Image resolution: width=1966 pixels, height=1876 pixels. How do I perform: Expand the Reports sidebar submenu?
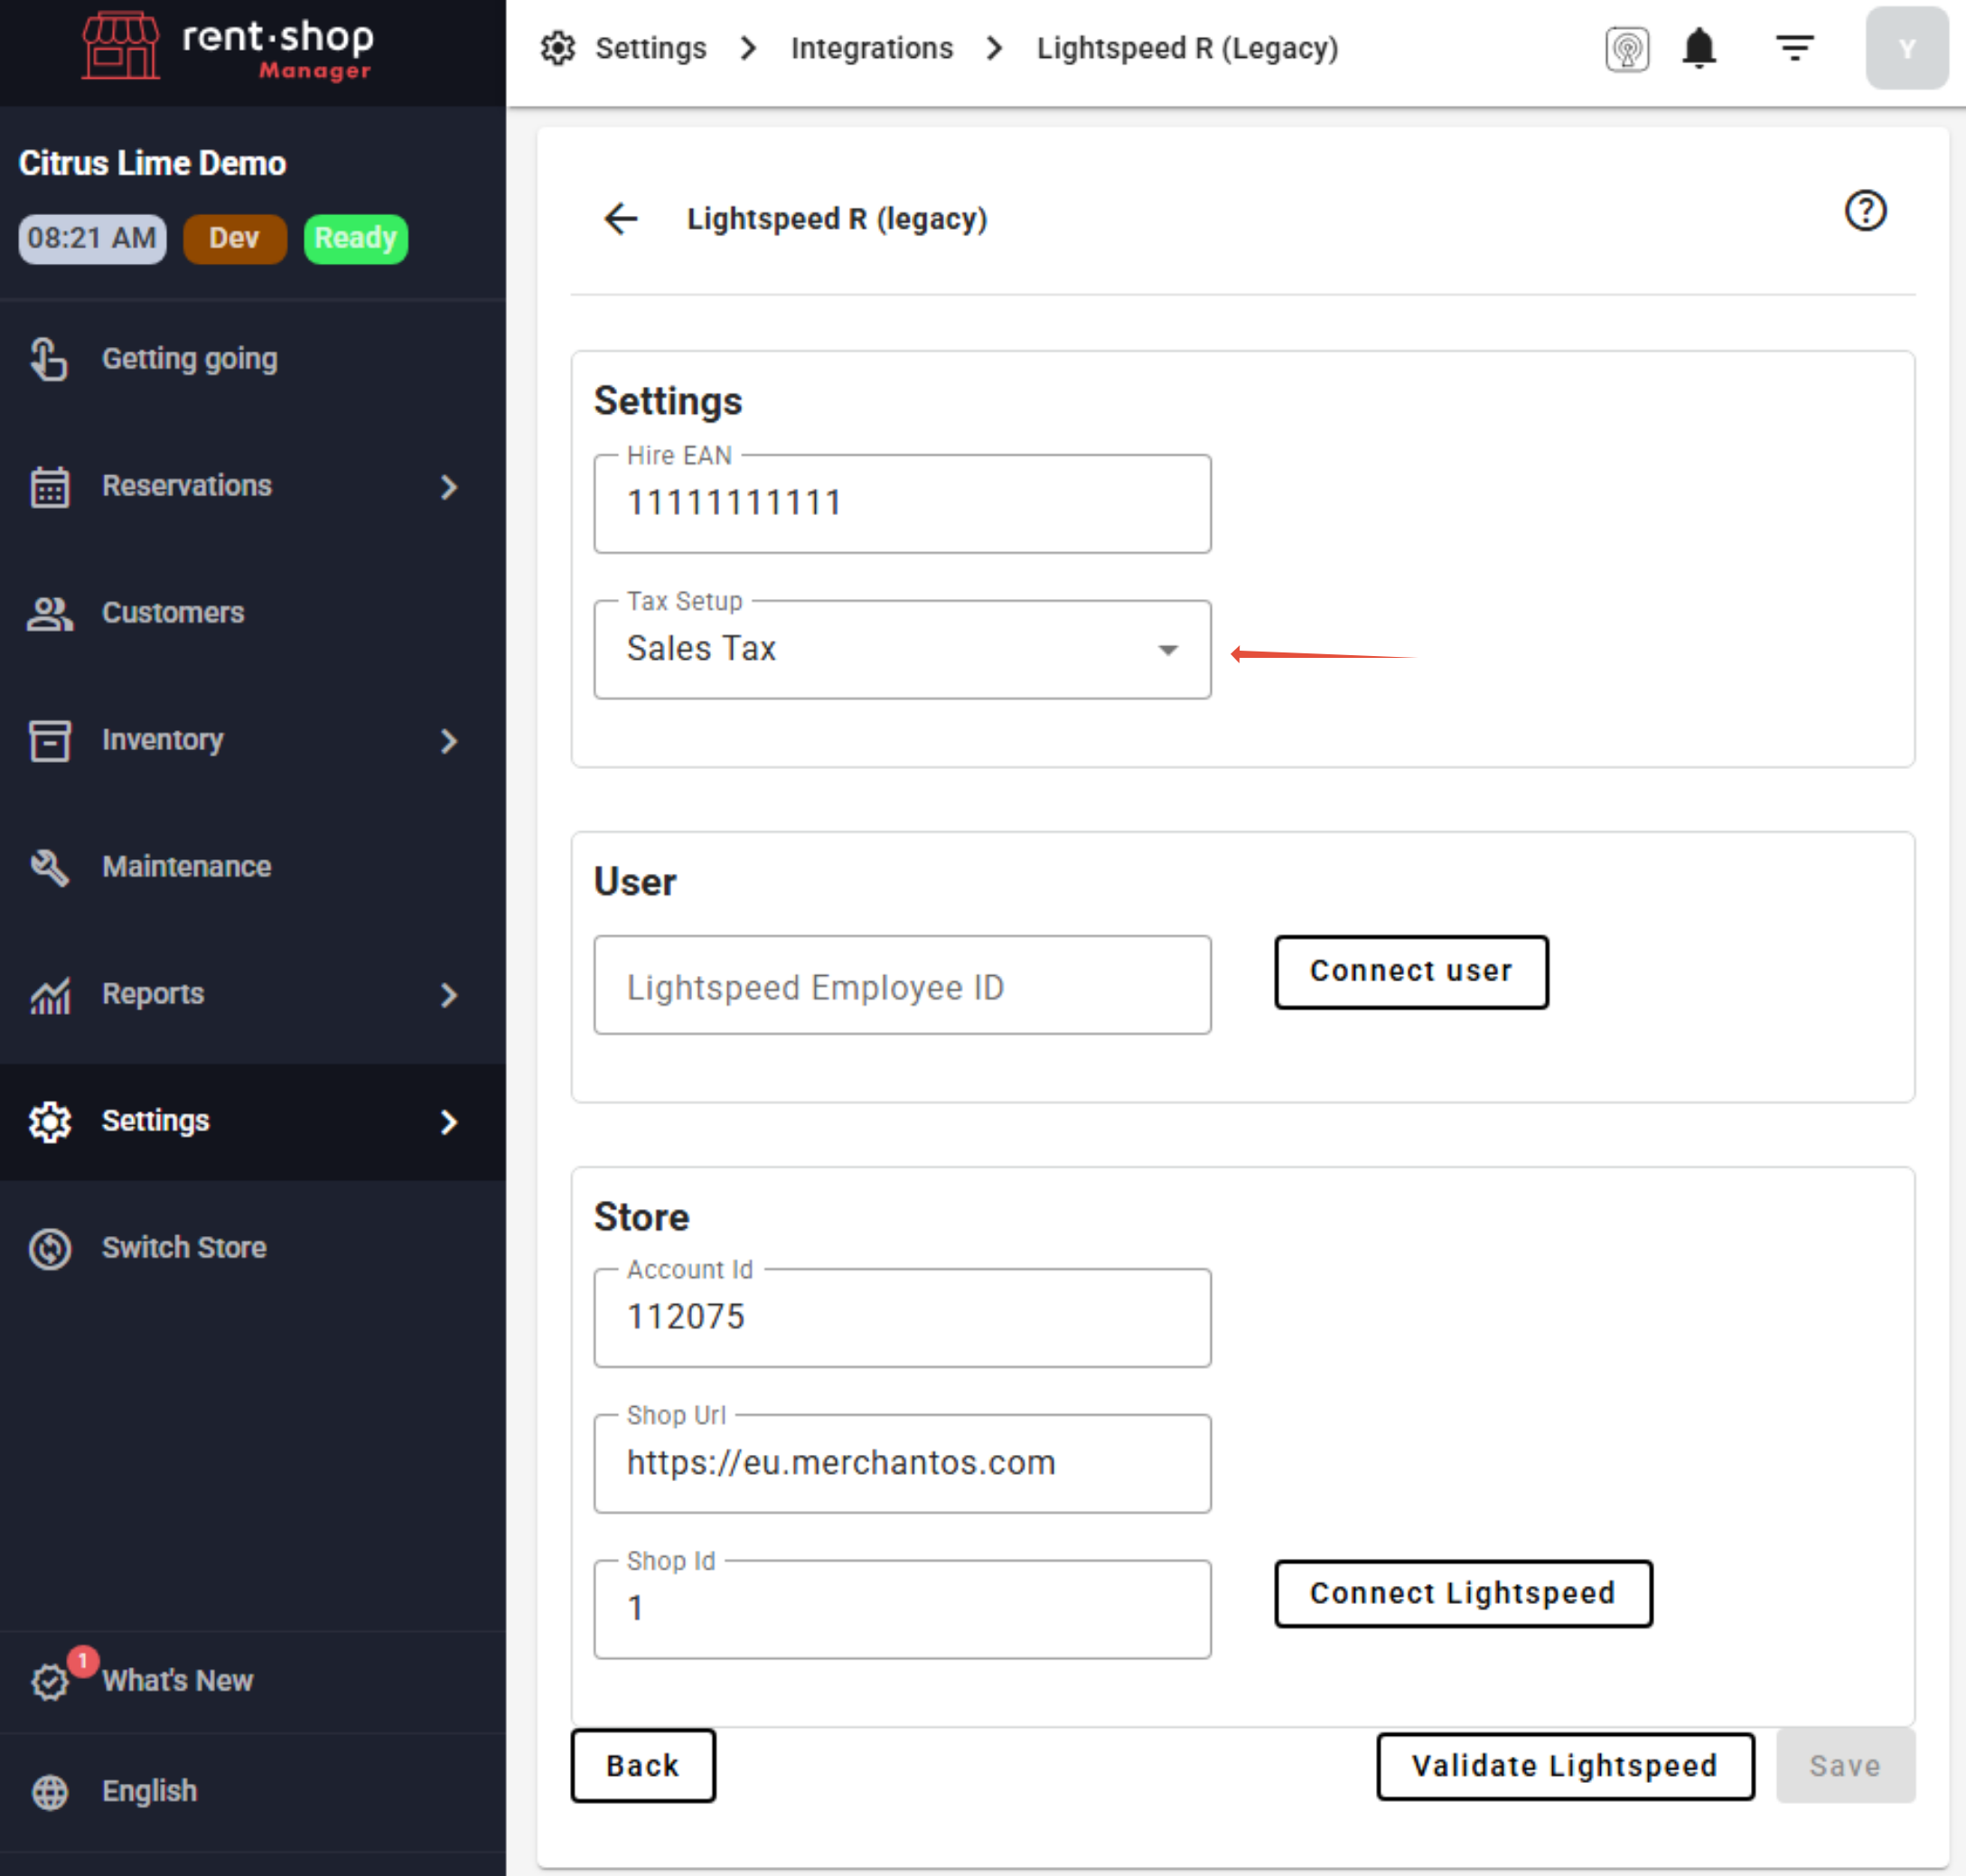[x=449, y=994]
